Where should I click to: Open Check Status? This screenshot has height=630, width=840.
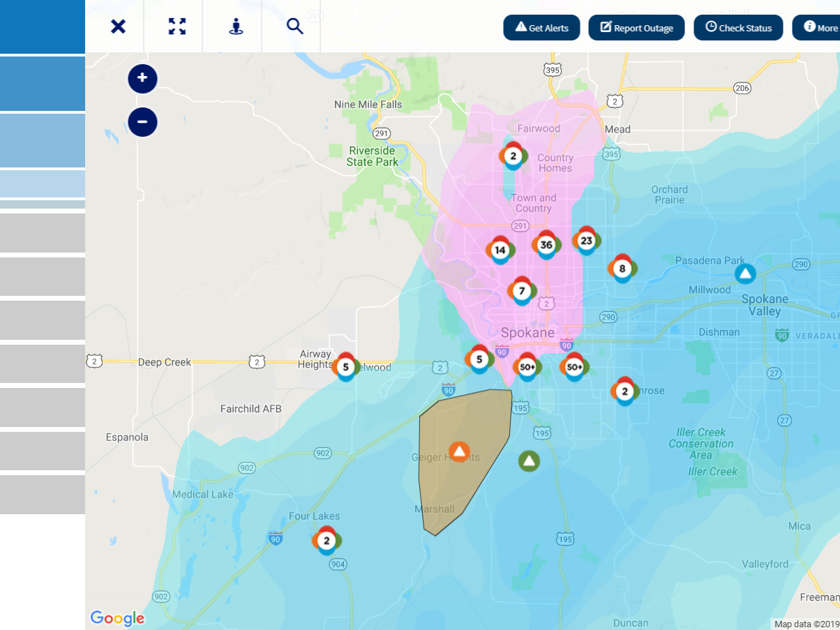[738, 28]
